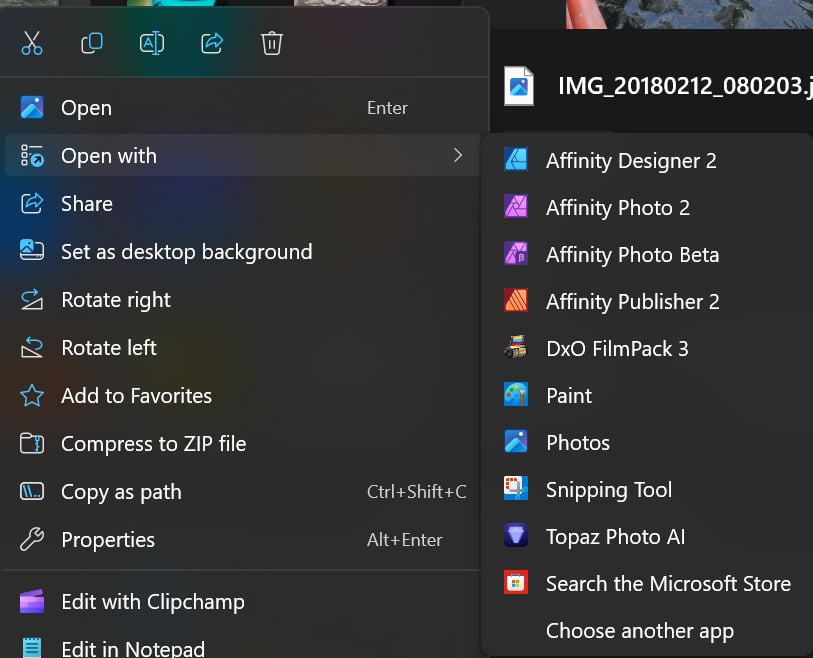The image size is (813, 658).
Task: Select Snipping Tool from the list
Action: 608,490
